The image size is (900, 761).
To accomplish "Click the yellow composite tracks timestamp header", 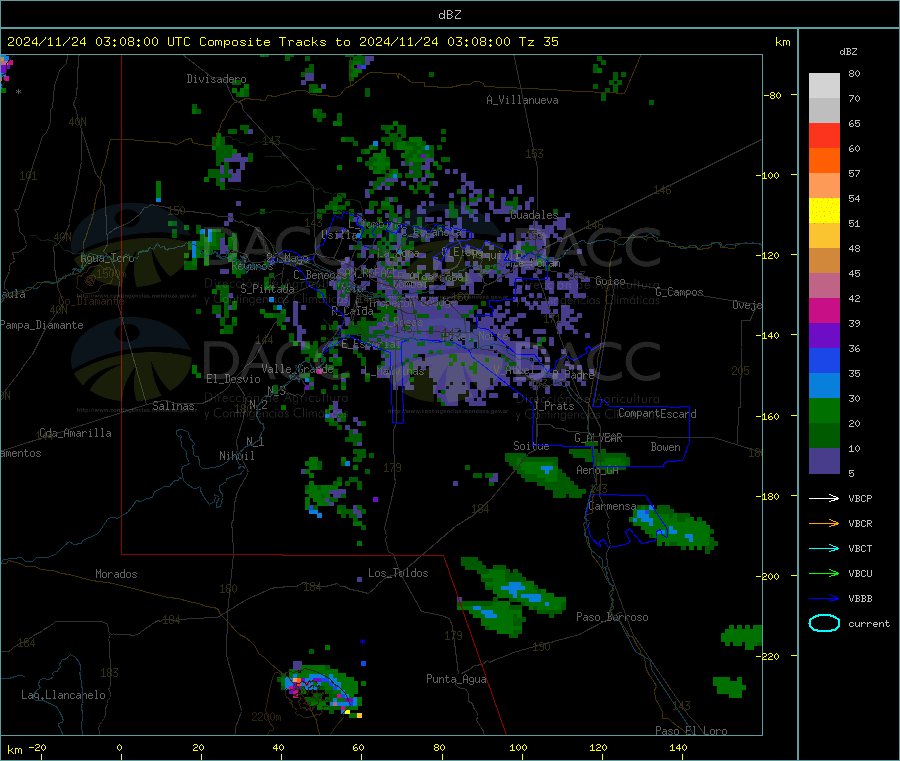I will point(282,41).
